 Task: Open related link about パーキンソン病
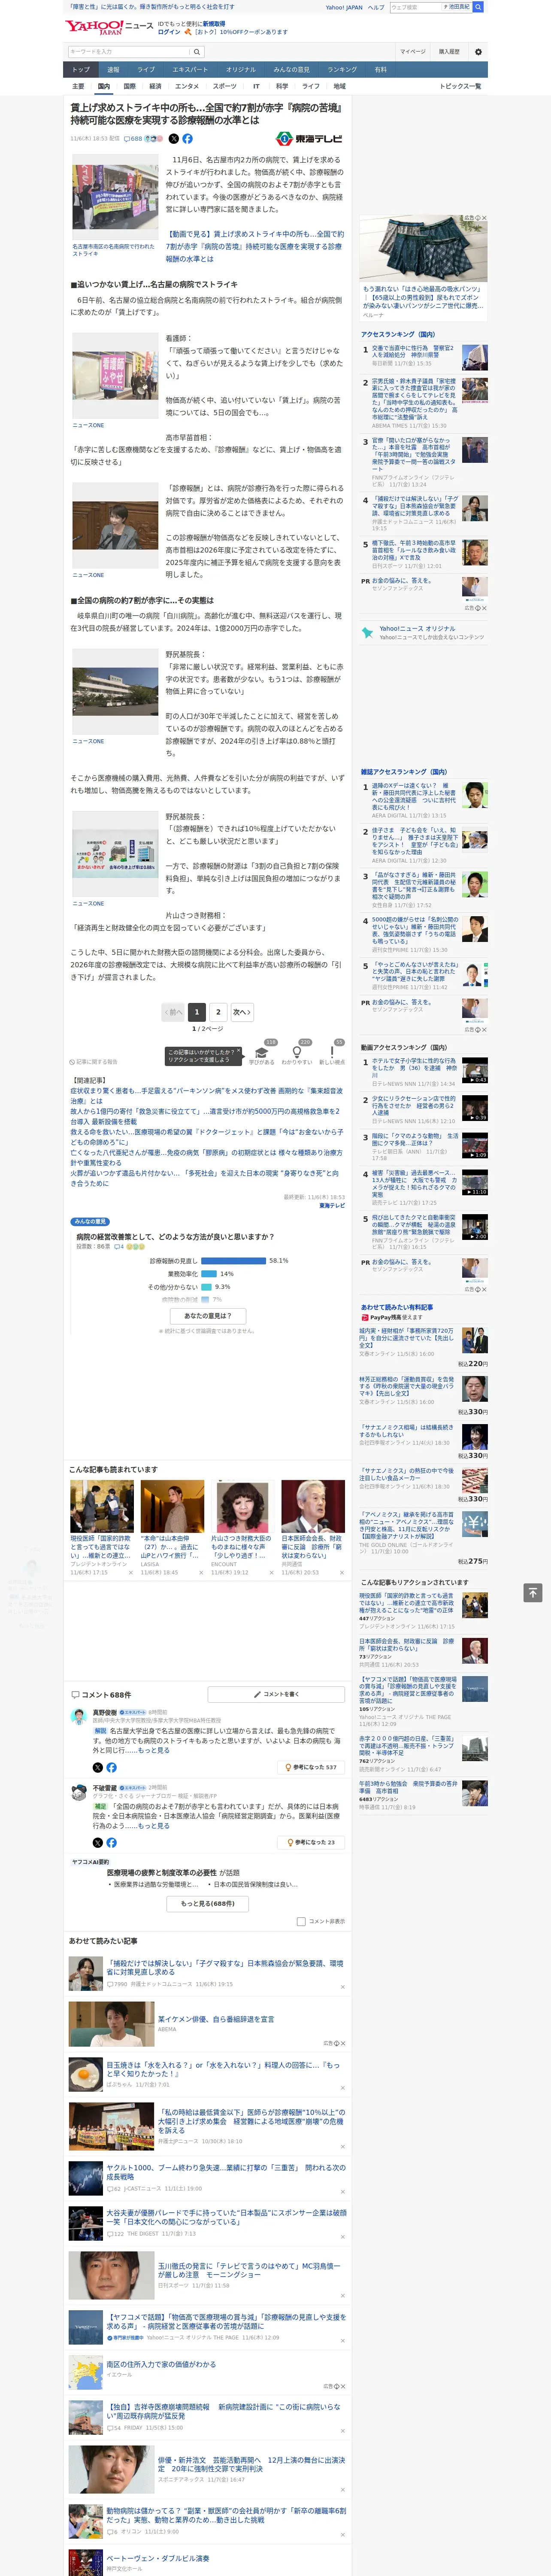206,1095
